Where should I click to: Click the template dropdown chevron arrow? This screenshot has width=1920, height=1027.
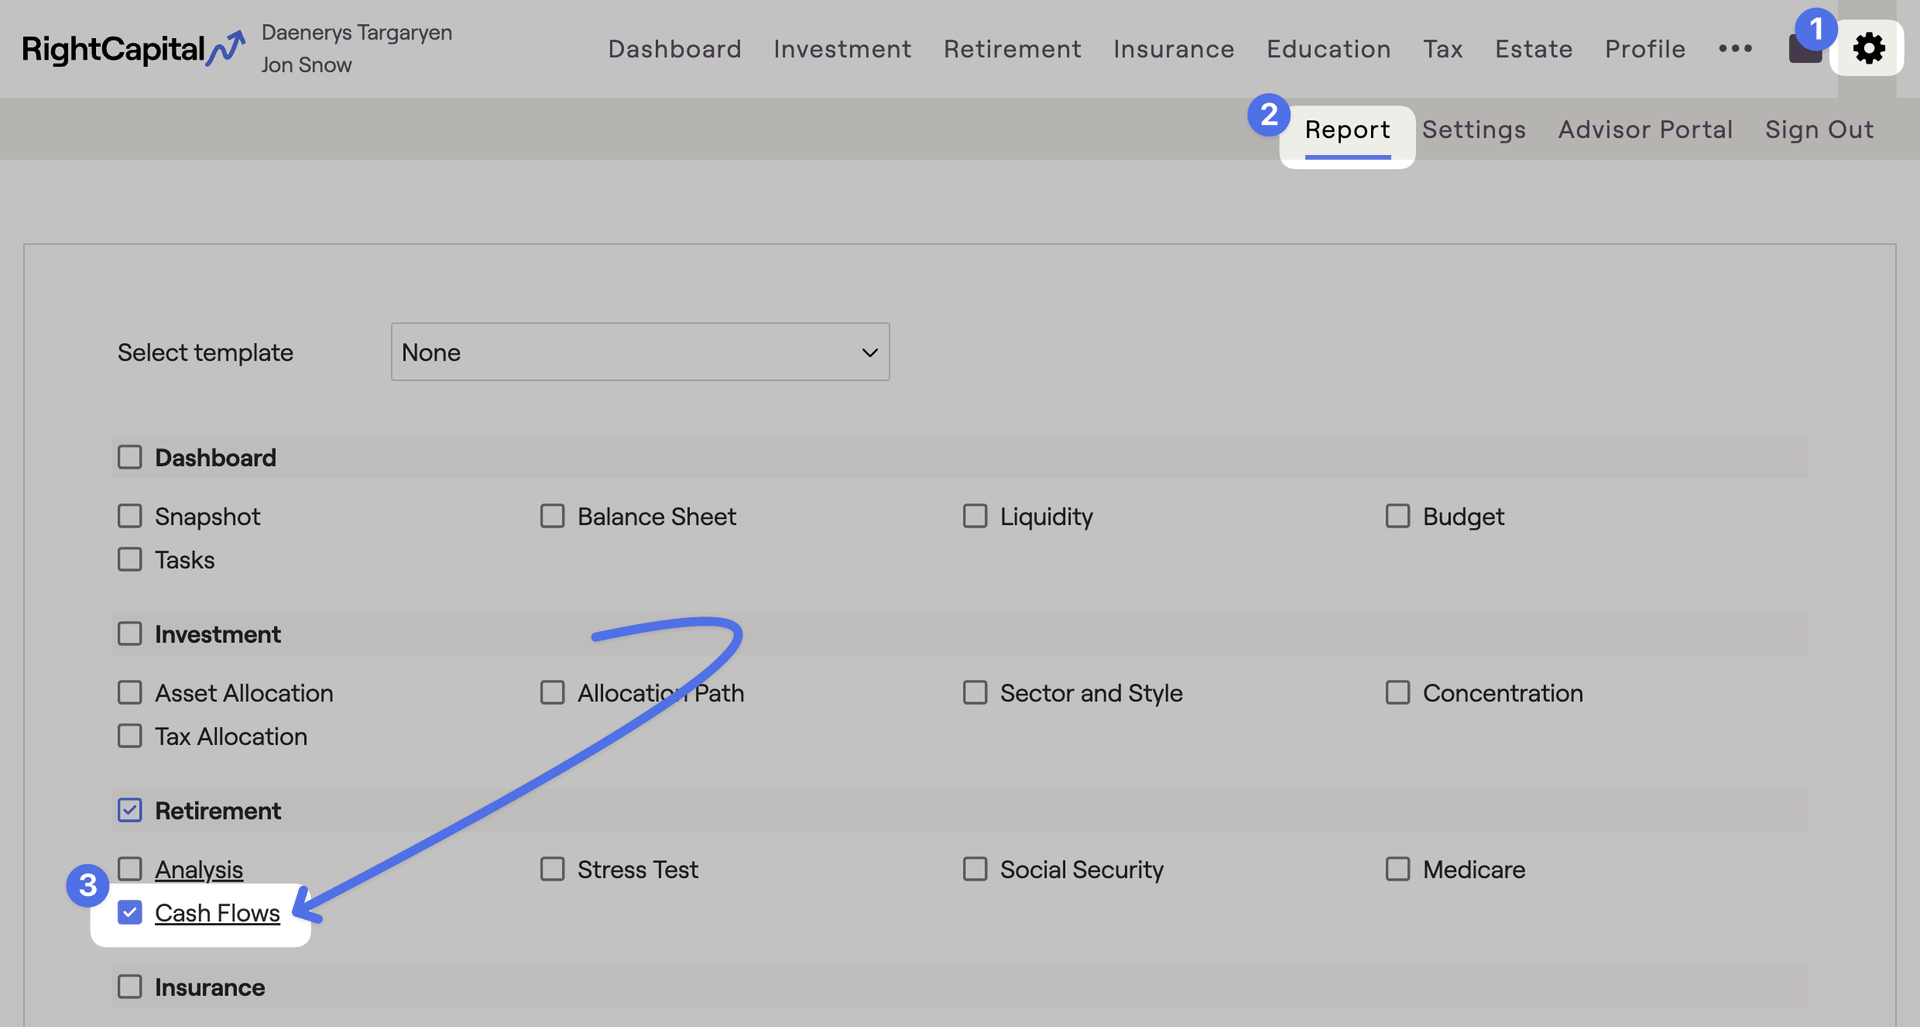pos(869,352)
